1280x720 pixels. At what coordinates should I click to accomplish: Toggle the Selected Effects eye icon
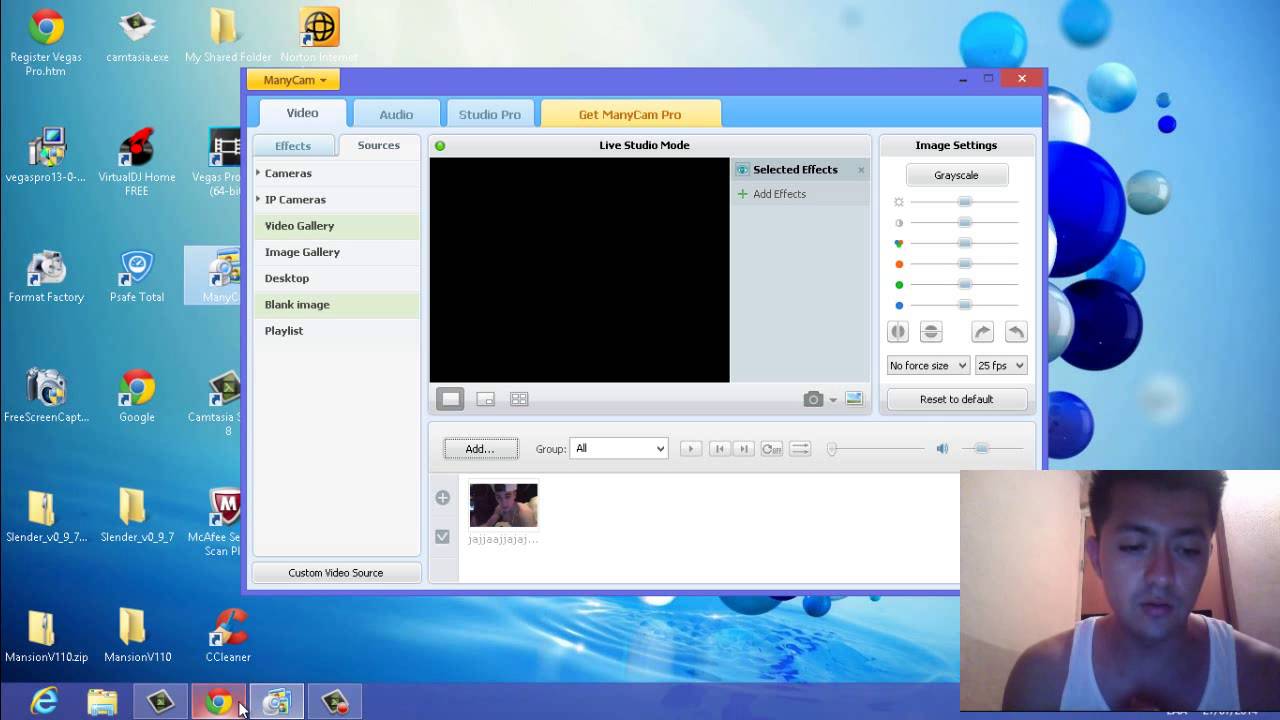pyautogui.click(x=742, y=170)
